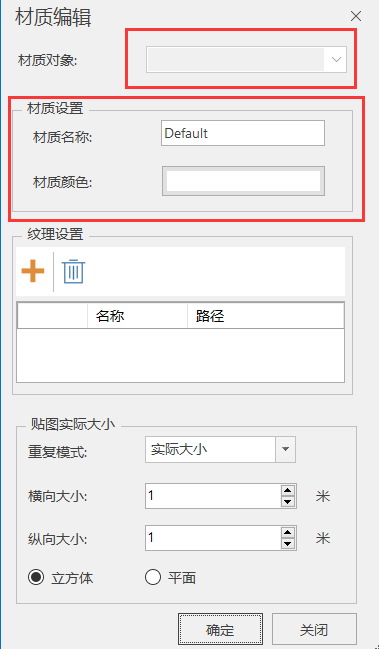Decrease 纵向大小 with the down arrow
Image resolution: width=379 pixels, height=649 pixels.
tap(288, 543)
